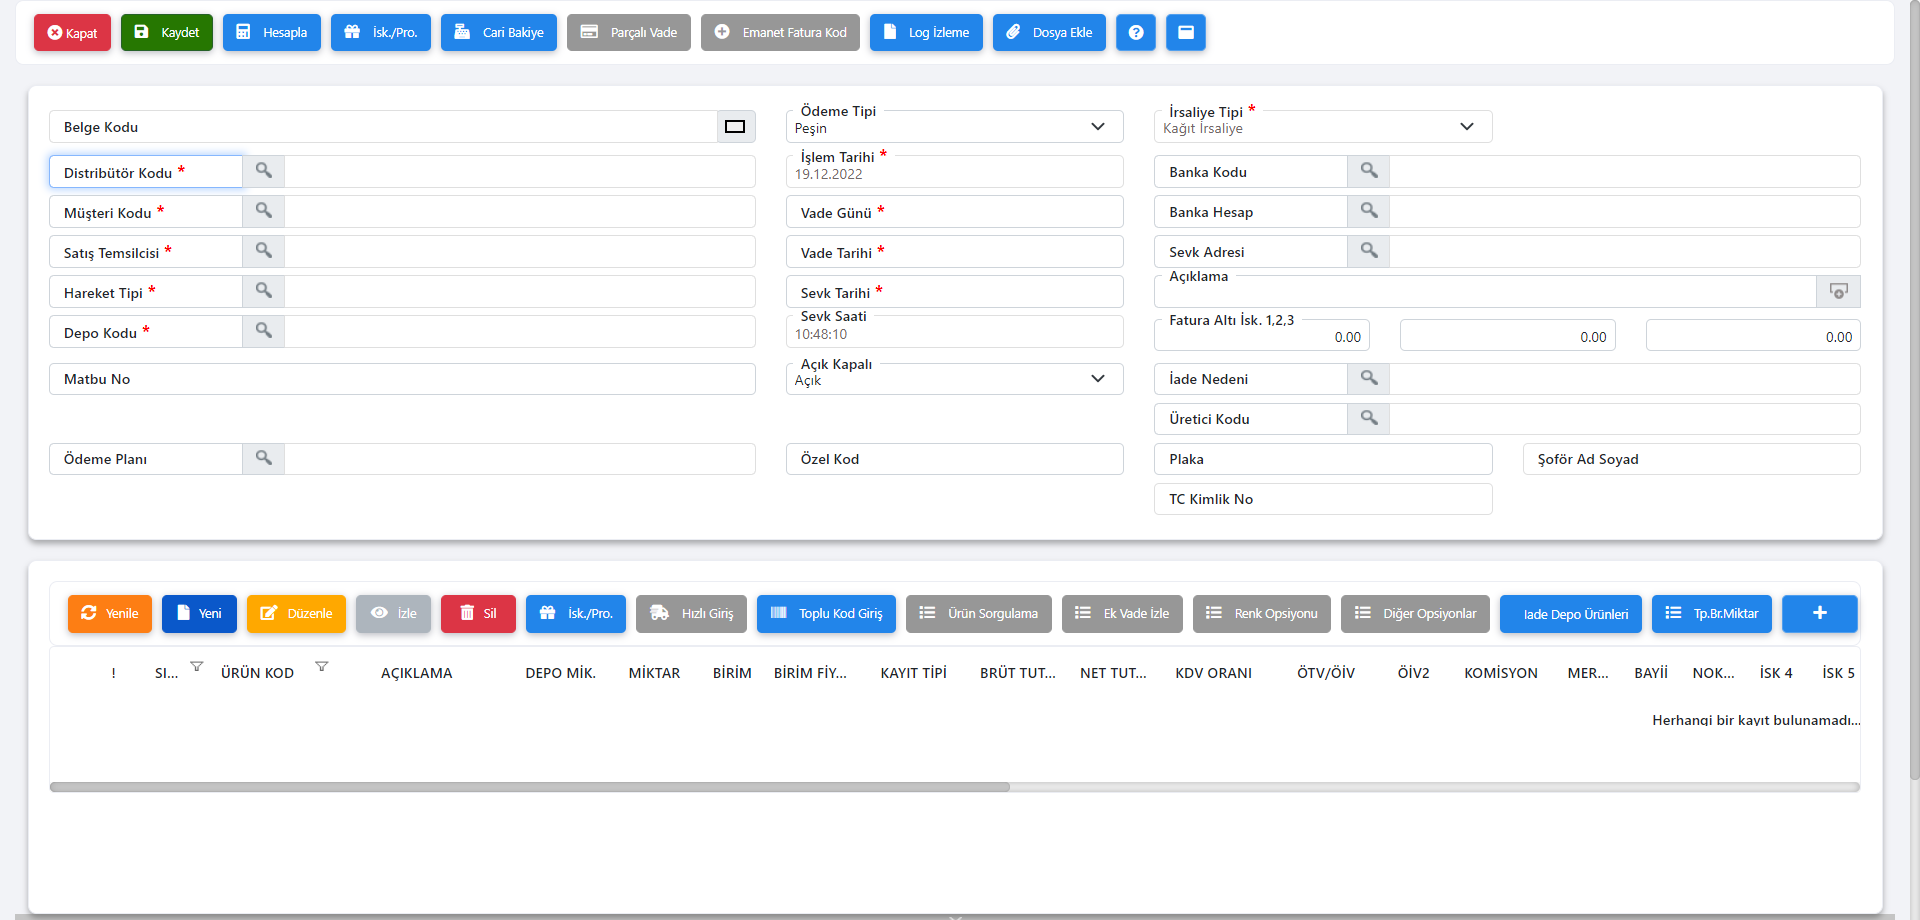Viewport: 1920px width, 920px height.
Task: Open the Üretici Kodu search lookup
Action: (x=1368, y=418)
